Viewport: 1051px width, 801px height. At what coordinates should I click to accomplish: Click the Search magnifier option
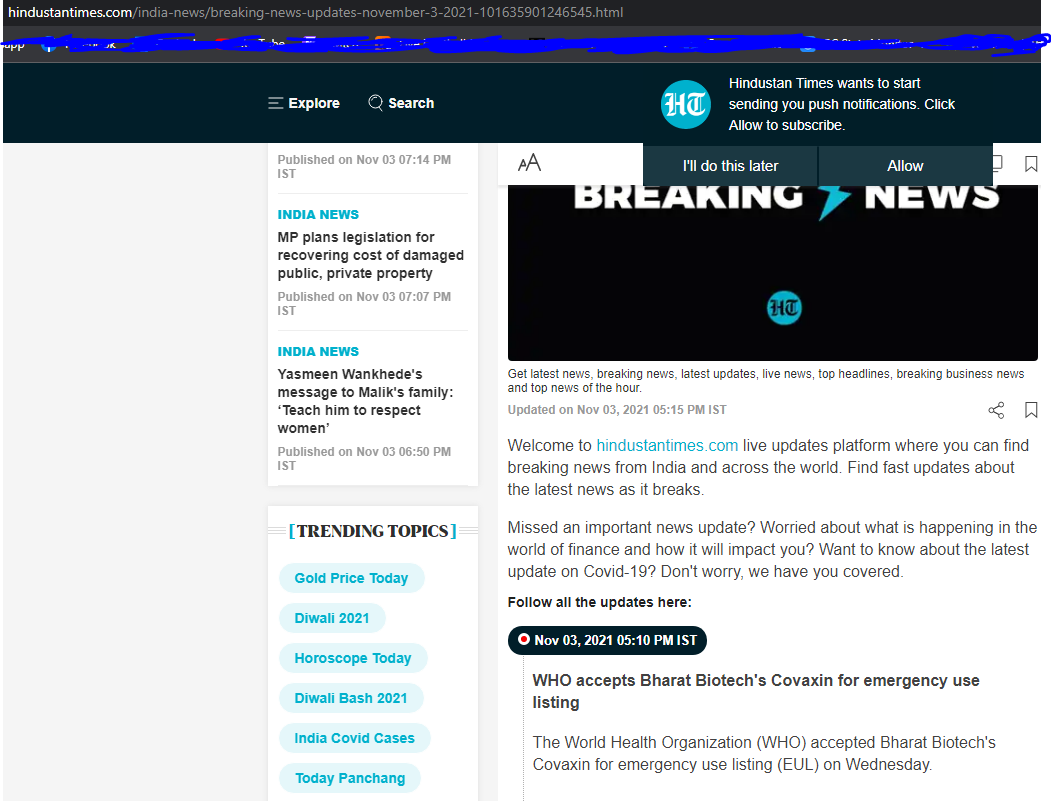(x=401, y=103)
